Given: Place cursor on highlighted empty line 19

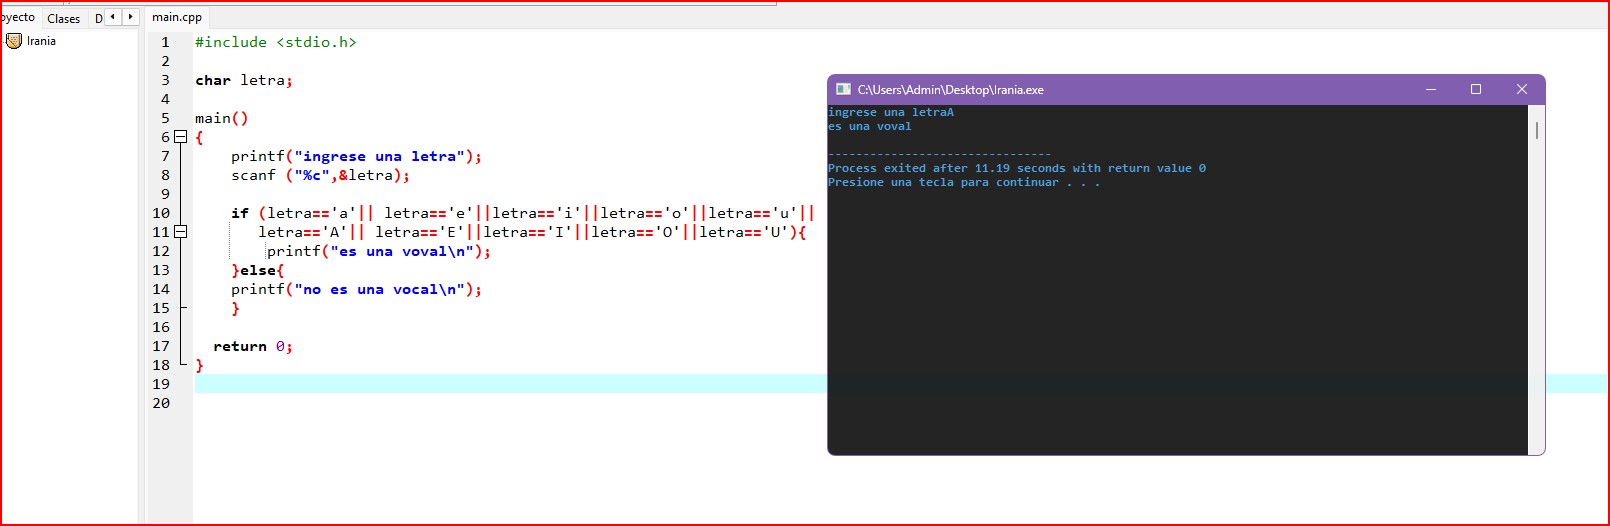Looking at the screenshot, I should coord(500,384).
